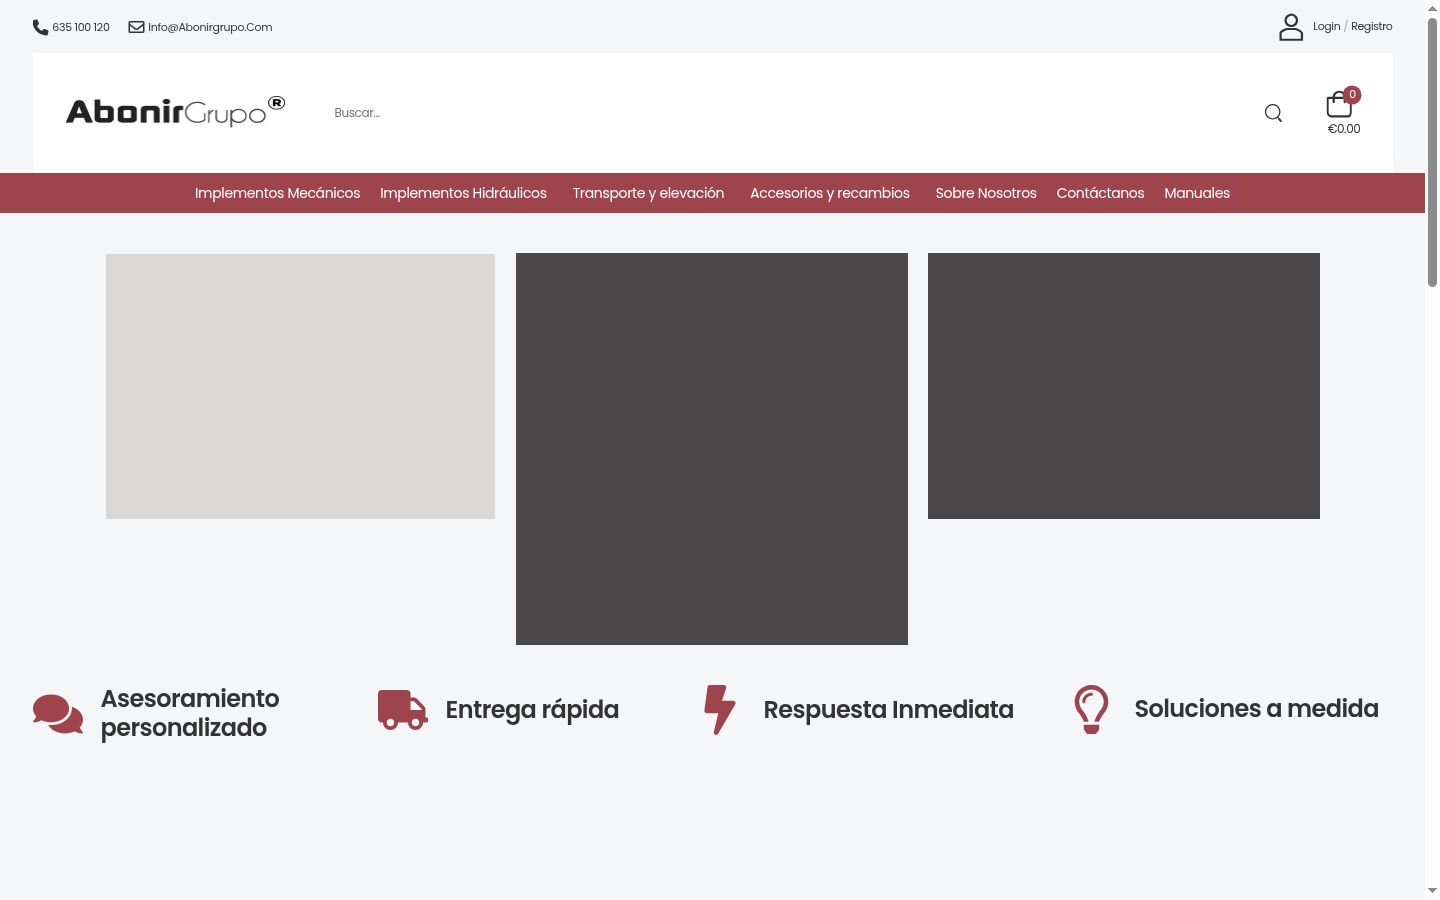Image resolution: width=1440 pixels, height=900 pixels.
Task: Call phone number 635 100 120
Action: (81, 27)
